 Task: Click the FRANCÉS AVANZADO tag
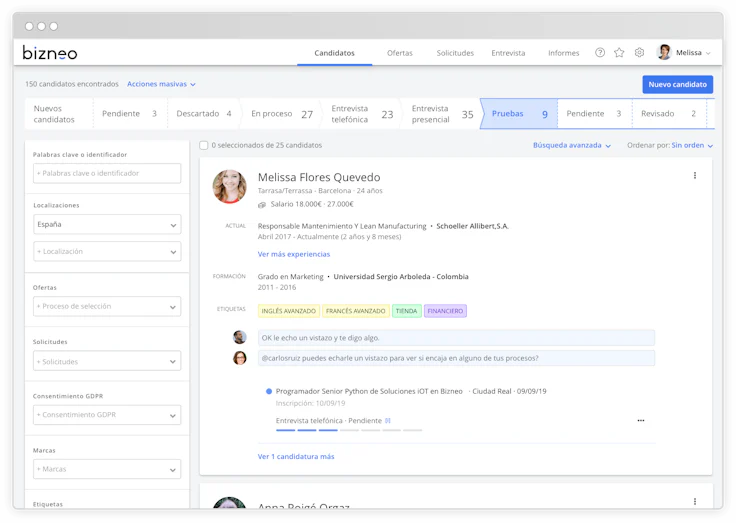pos(355,311)
